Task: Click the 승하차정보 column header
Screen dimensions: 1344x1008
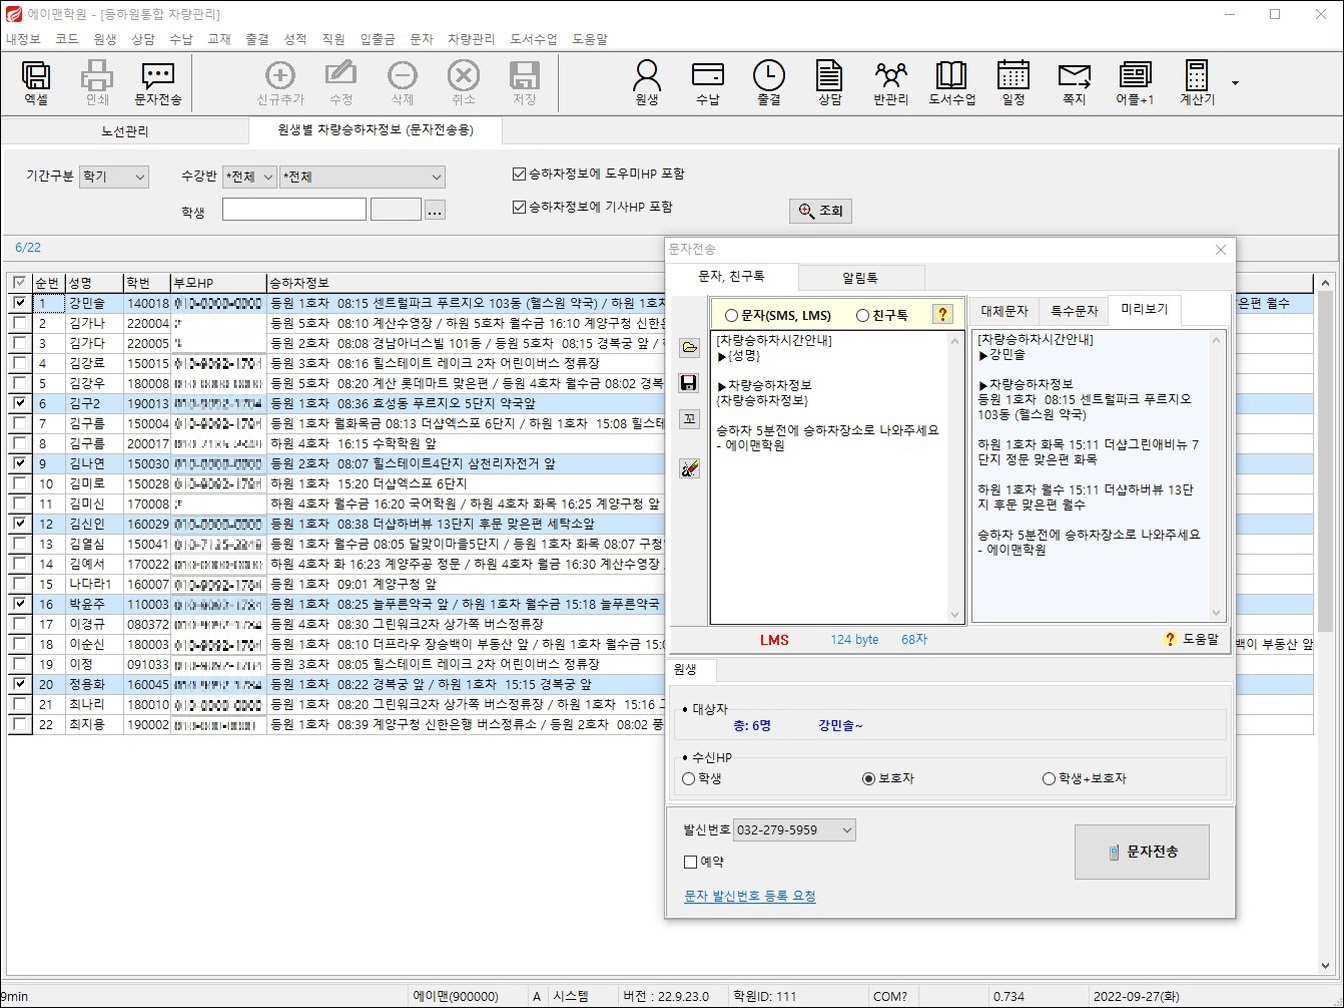Action: (465, 283)
